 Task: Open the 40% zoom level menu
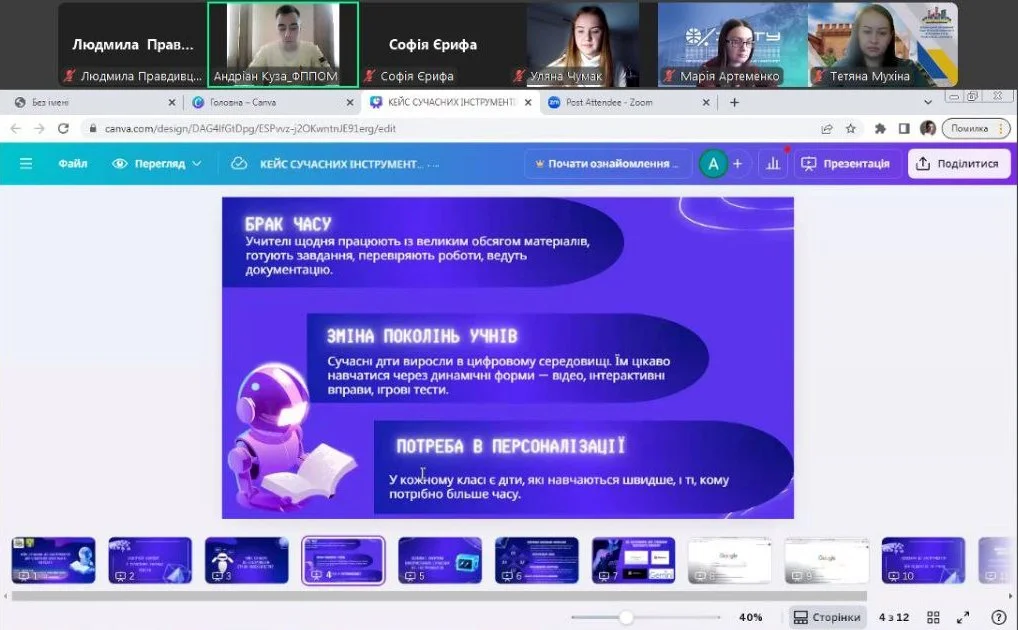click(751, 617)
